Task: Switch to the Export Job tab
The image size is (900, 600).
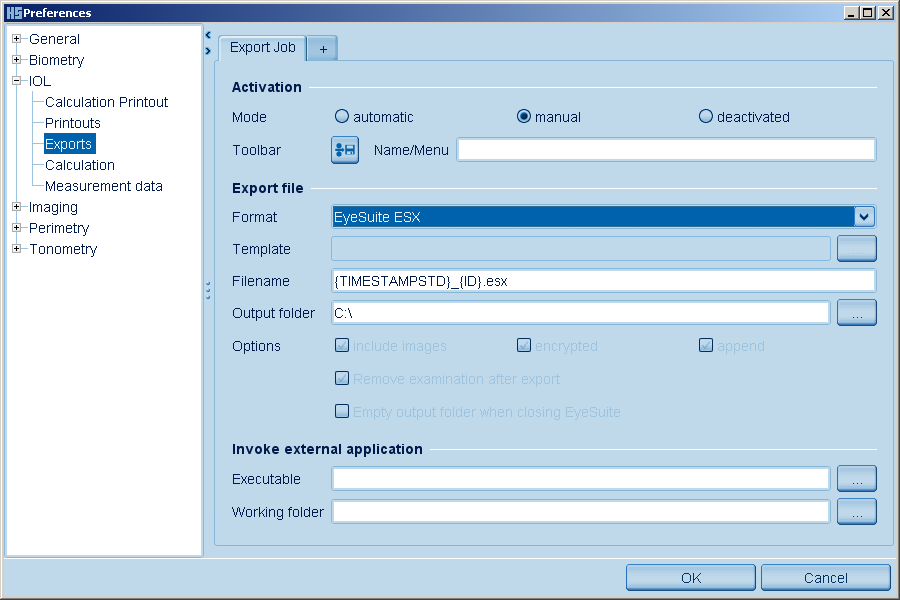Action: pyautogui.click(x=262, y=48)
